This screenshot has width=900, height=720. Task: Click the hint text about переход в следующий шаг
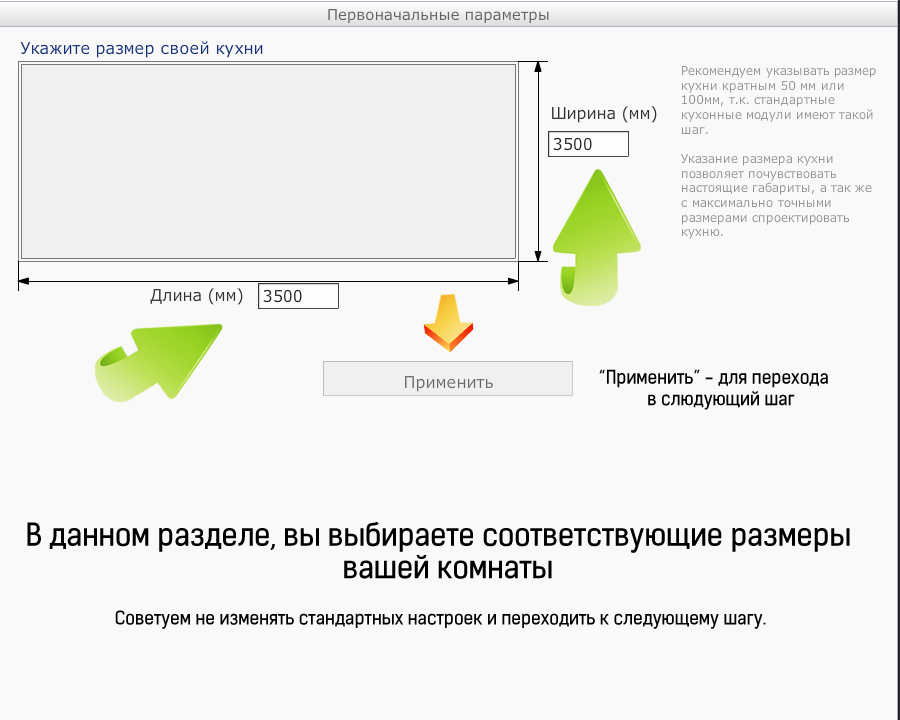[714, 388]
